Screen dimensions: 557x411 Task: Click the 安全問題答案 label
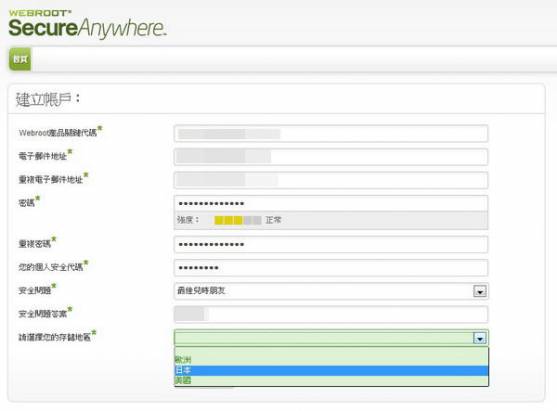(43, 314)
